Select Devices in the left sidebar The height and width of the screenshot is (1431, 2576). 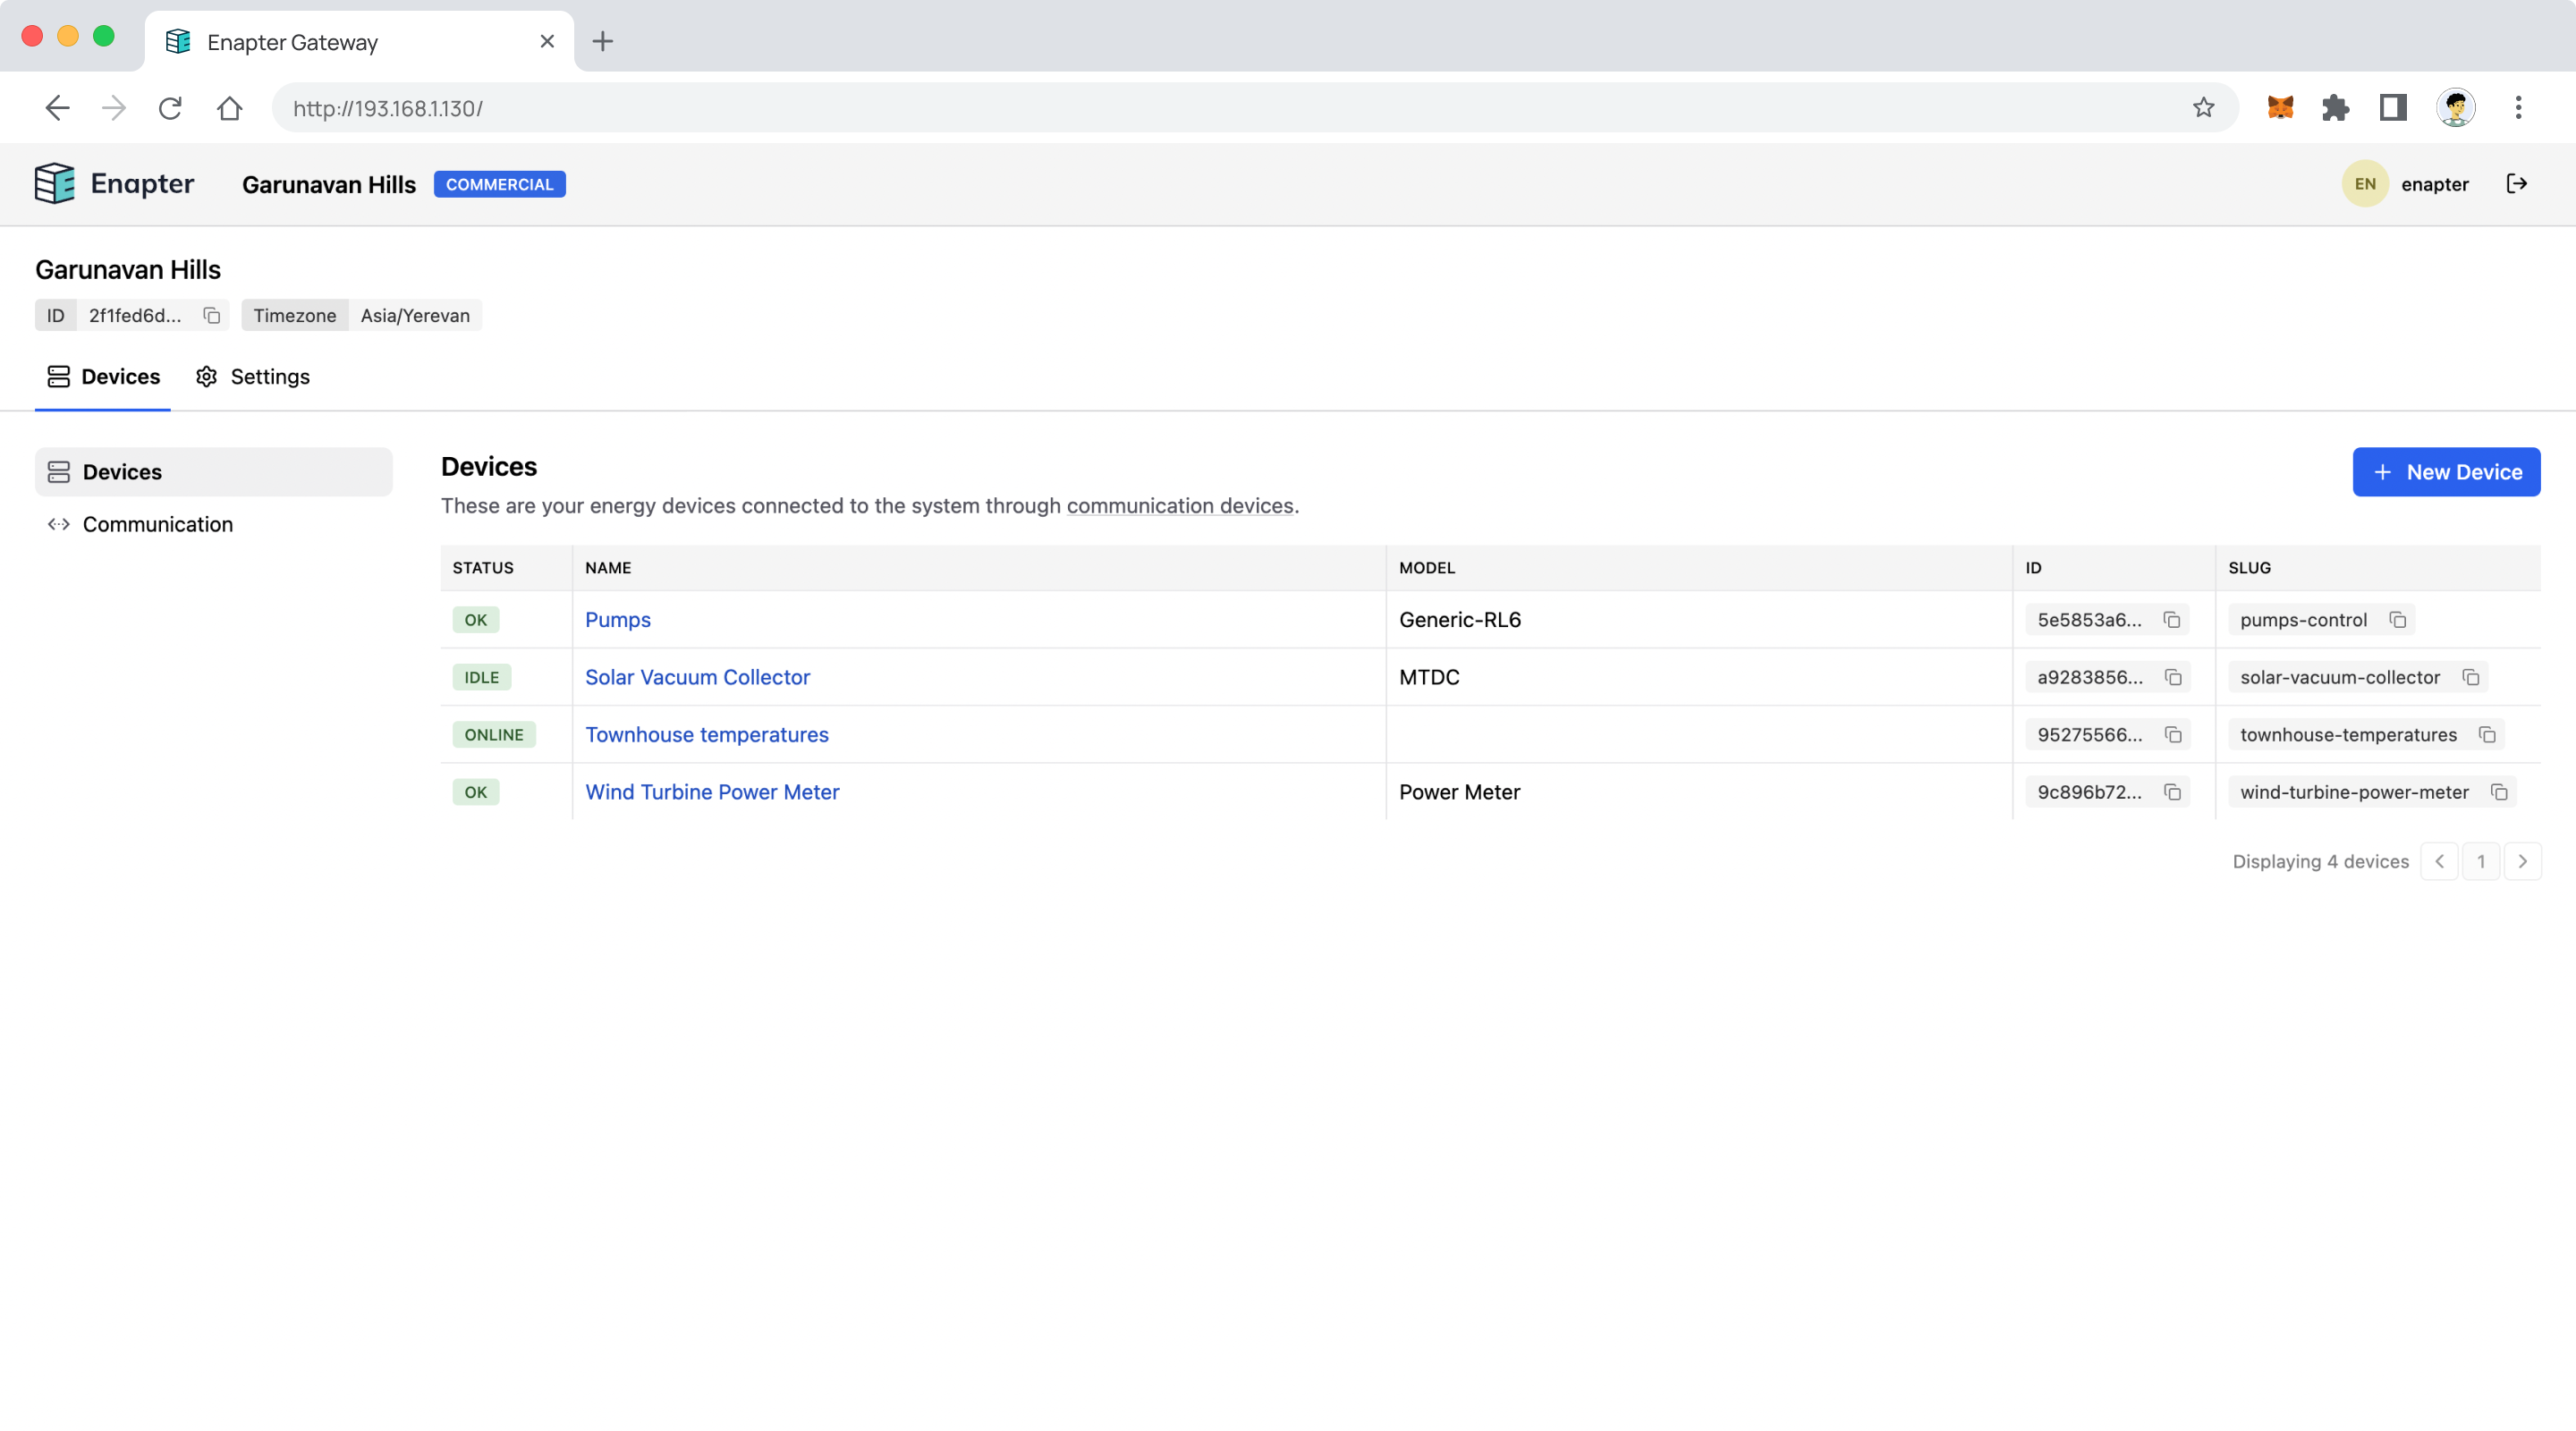pos(122,472)
